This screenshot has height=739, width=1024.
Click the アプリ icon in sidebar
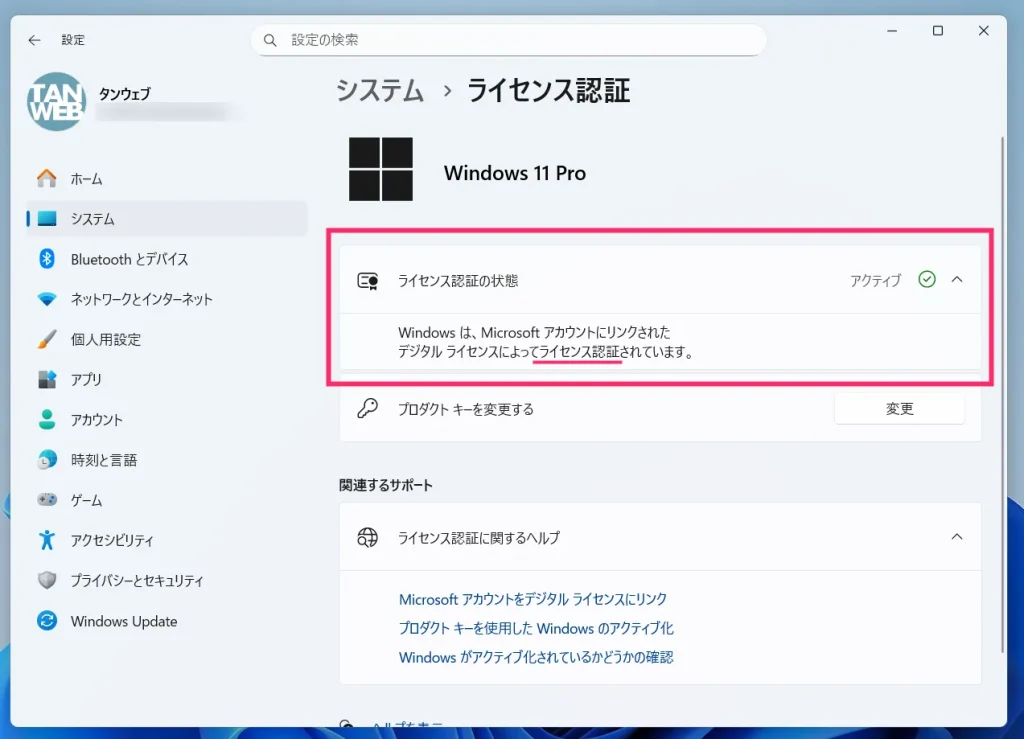[46, 379]
